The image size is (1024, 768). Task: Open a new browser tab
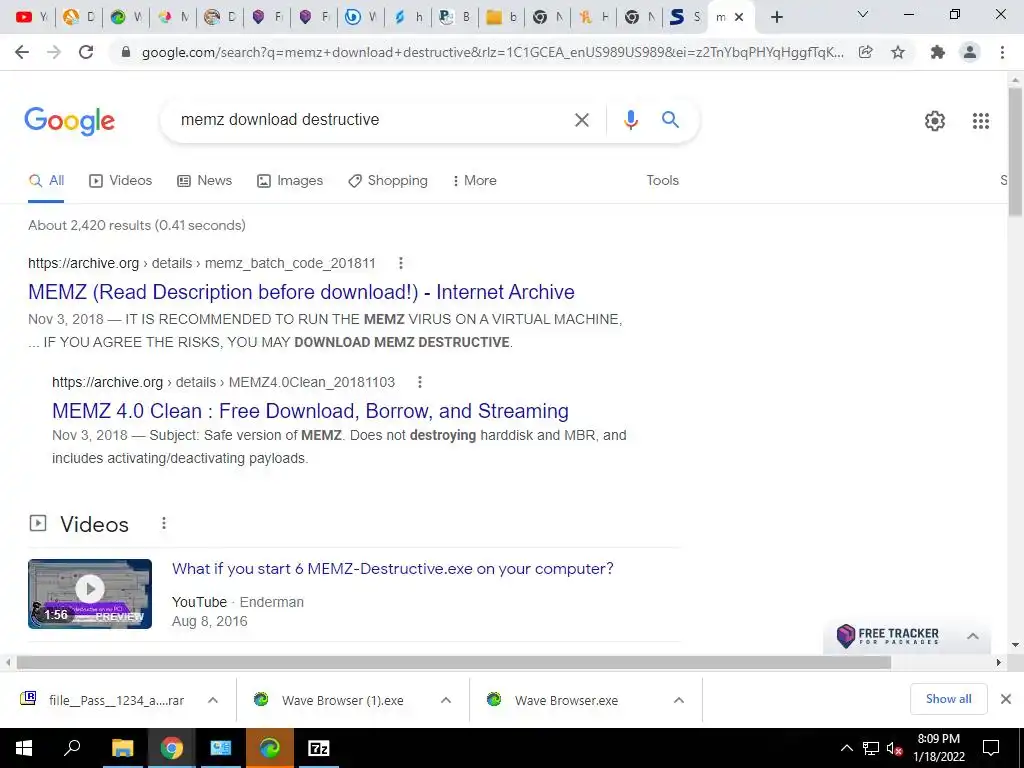pos(776,17)
